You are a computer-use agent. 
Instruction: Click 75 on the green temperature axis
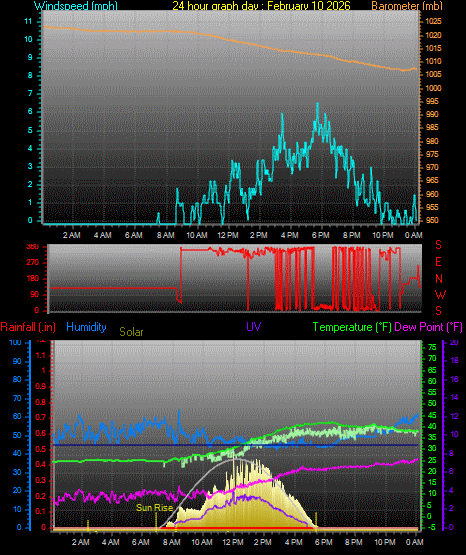pyautogui.click(x=432, y=348)
